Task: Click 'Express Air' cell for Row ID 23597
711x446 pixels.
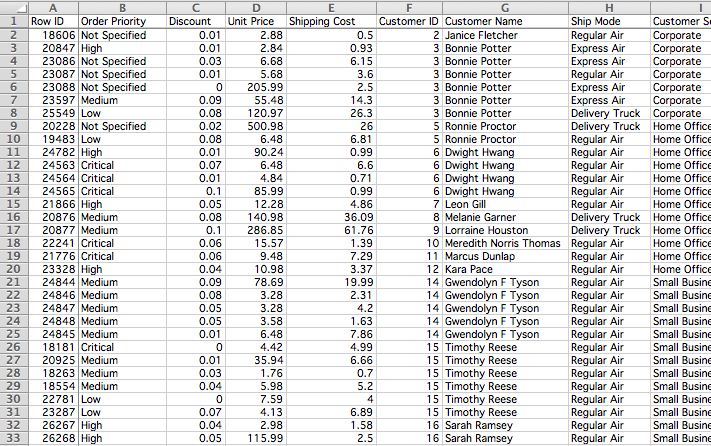Action: (609, 100)
